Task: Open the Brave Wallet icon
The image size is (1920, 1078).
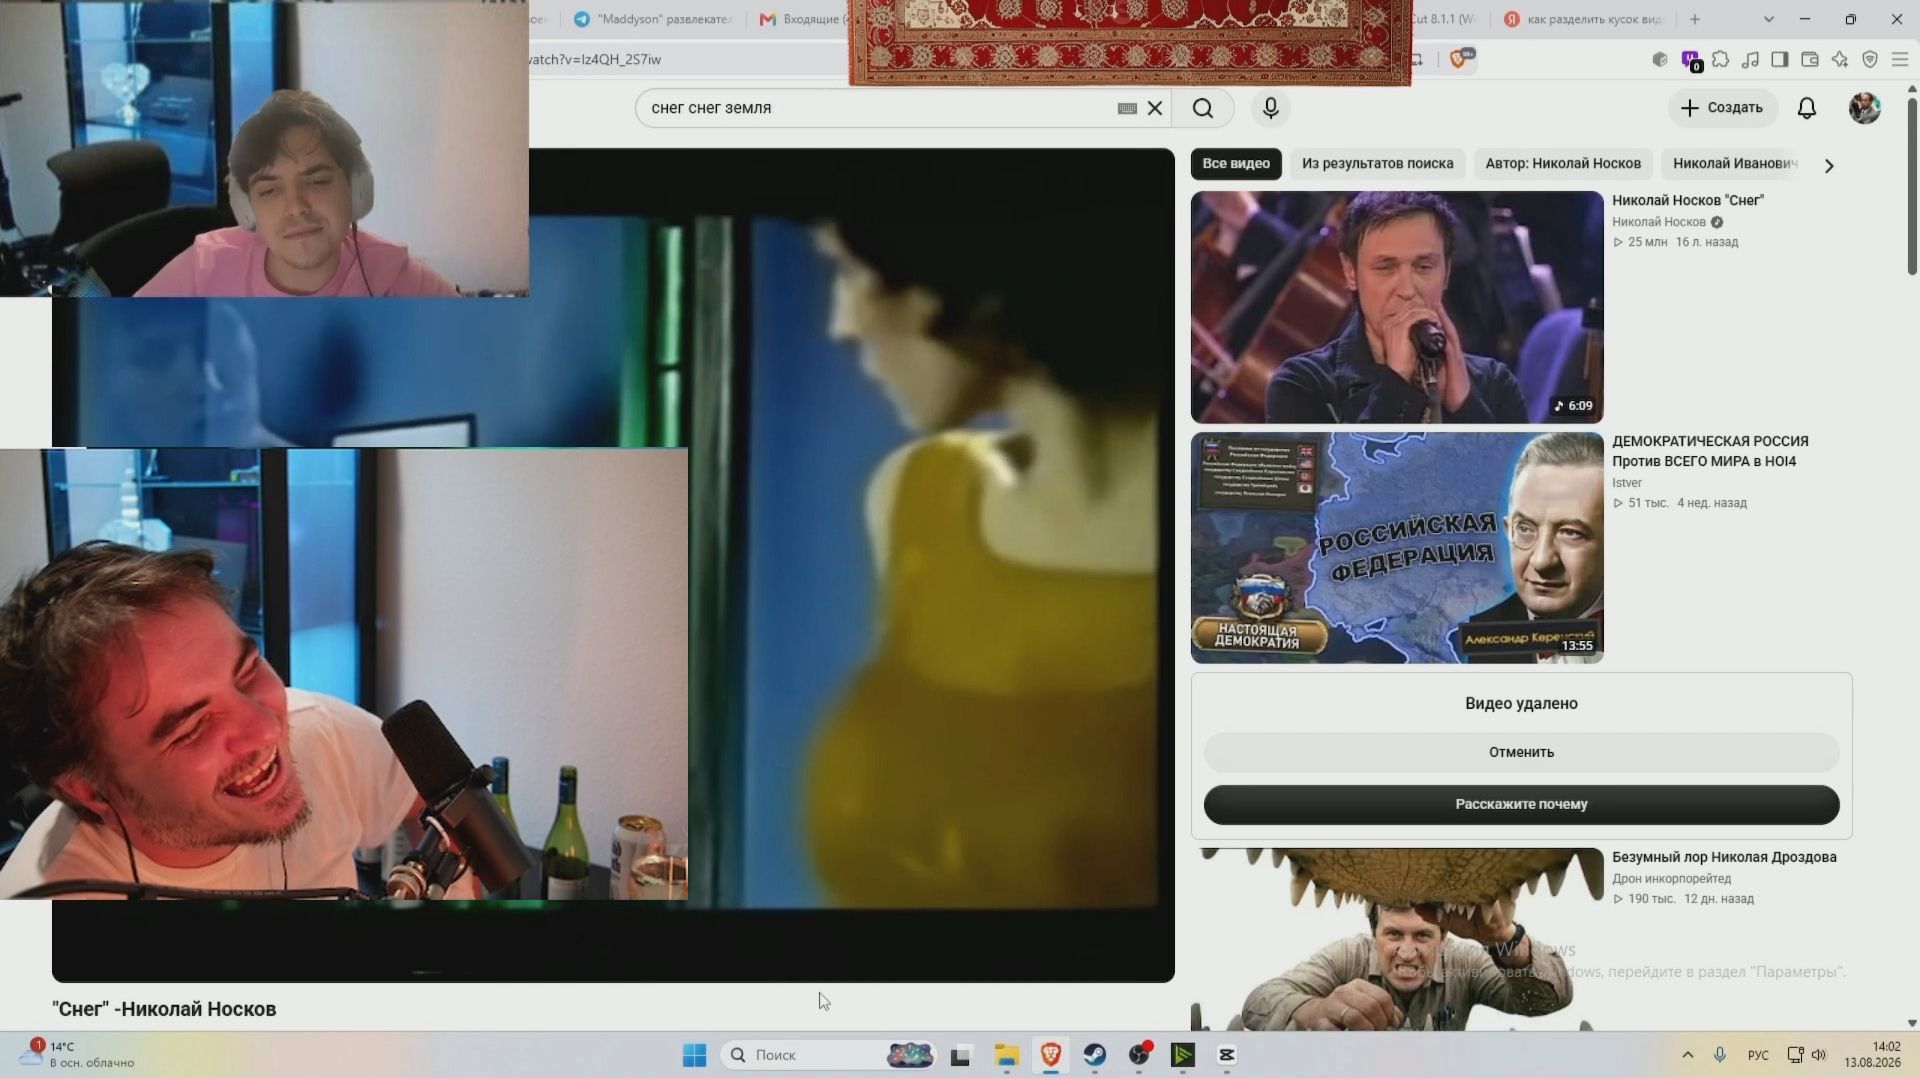Action: pyautogui.click(x=1810, y=60)
